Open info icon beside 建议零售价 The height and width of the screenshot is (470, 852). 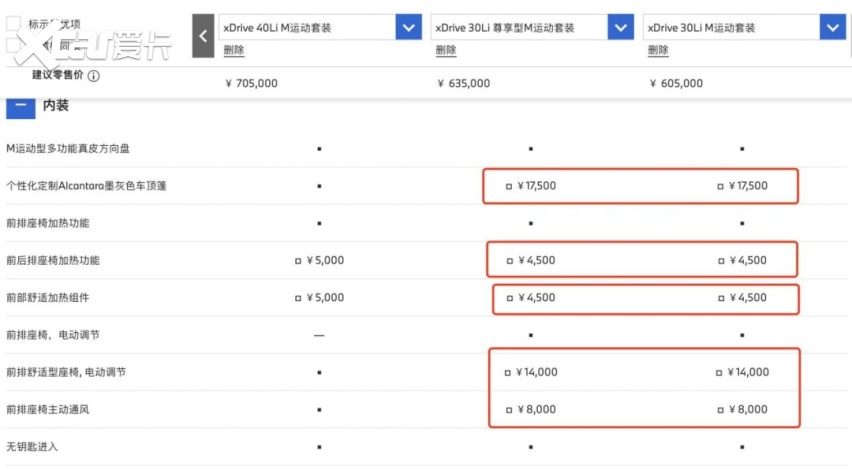point(93,76)
